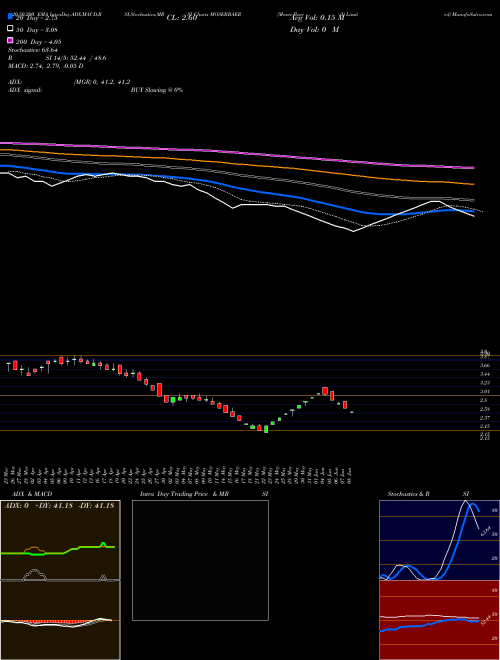Screen dimensions: 500x660
Task: Click the '(MGR) 0, 41.2, 41.2' ADX values
Action: point(102,82)
